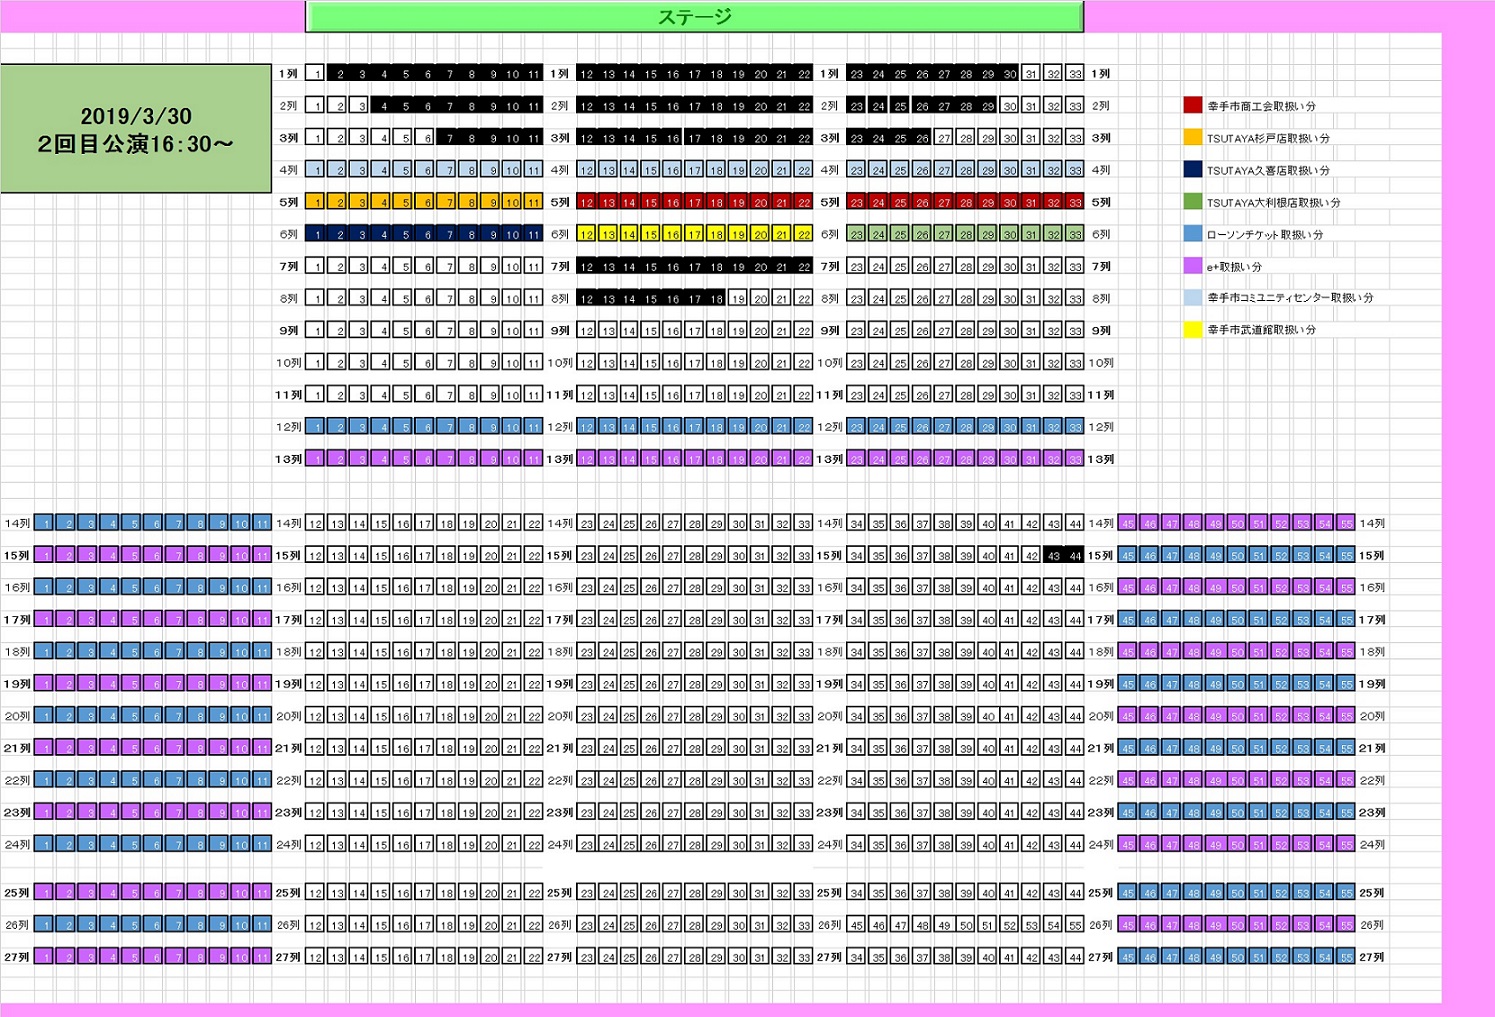Pick white seat 30 in row 2
Image resolution: width=1495 pixels, height=1017 pixels.
[x=1009, y=106]
